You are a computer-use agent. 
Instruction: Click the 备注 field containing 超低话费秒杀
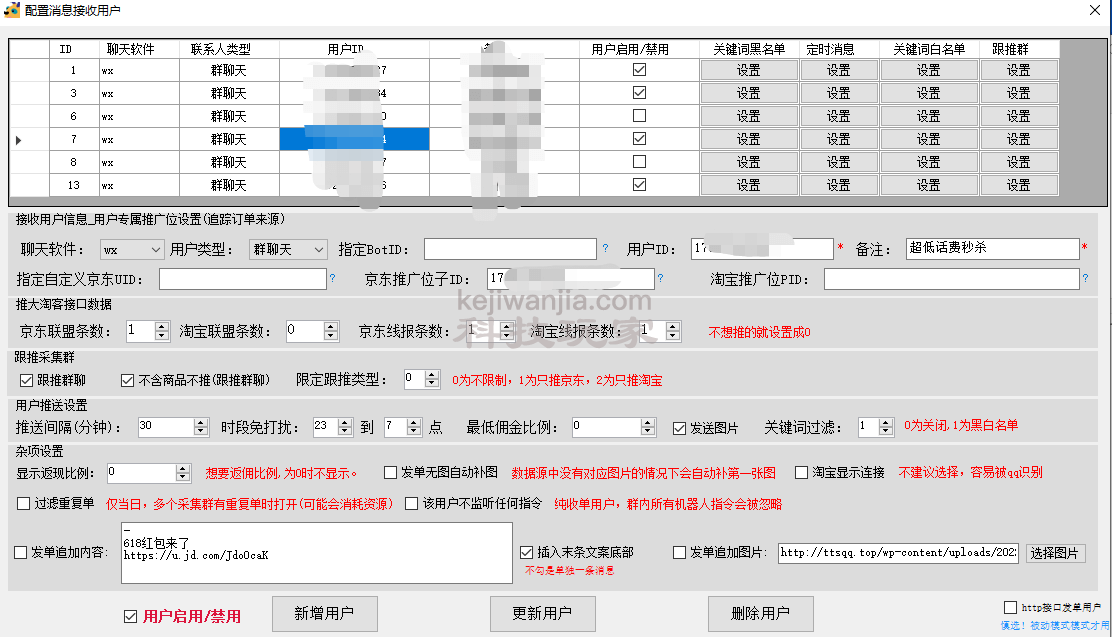coord(992,248)
